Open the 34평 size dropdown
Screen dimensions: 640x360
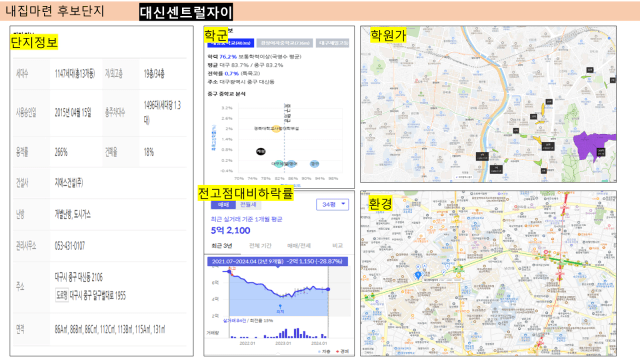tap(333, 204)
